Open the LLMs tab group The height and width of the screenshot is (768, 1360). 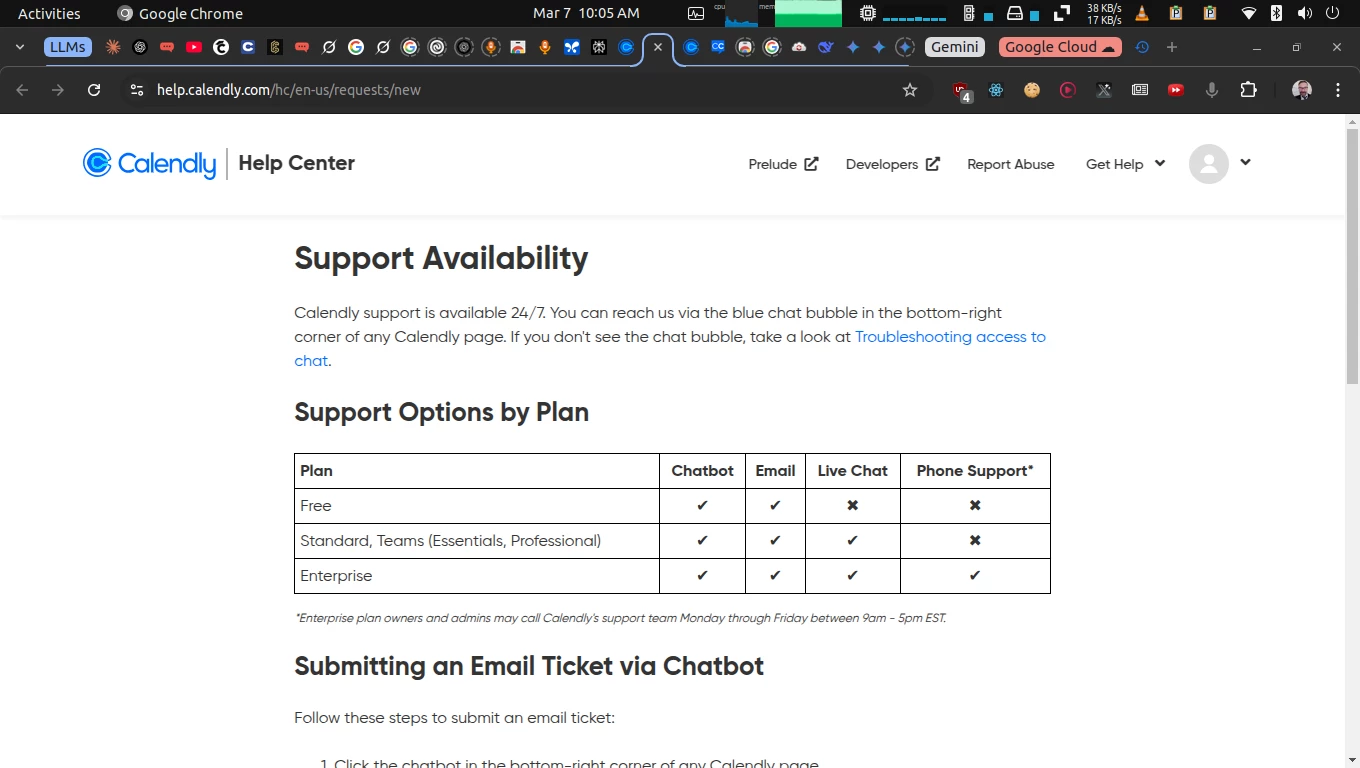(x=68, y=47)
